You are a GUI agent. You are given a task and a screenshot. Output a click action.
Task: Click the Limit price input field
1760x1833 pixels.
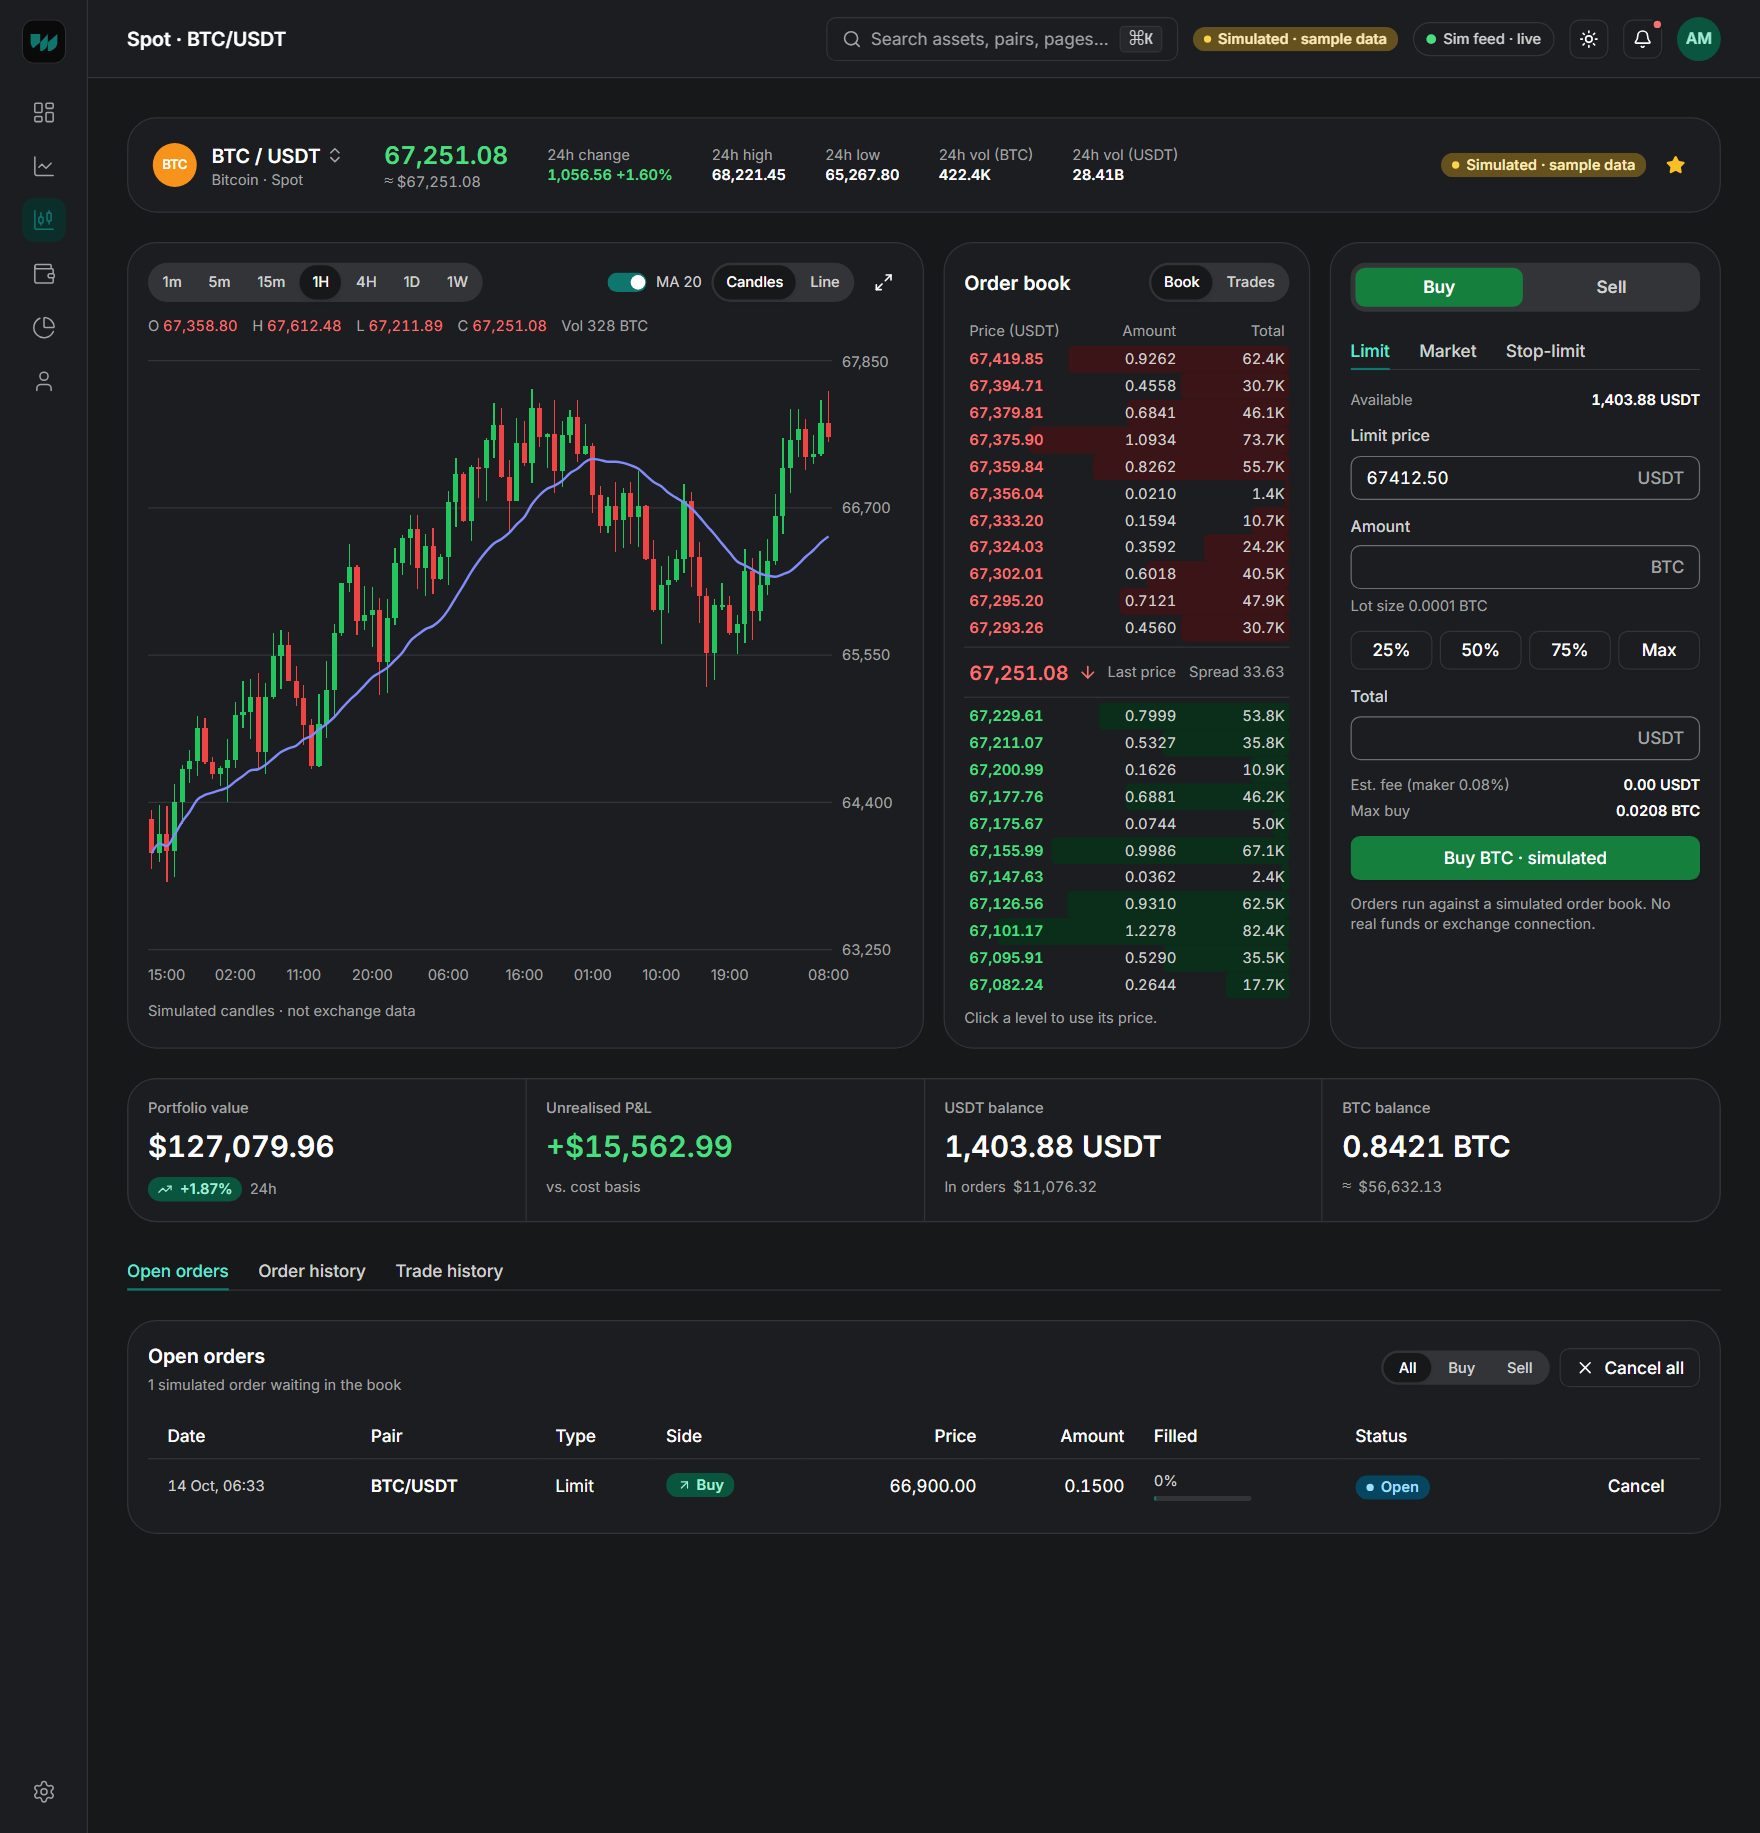1524,478
